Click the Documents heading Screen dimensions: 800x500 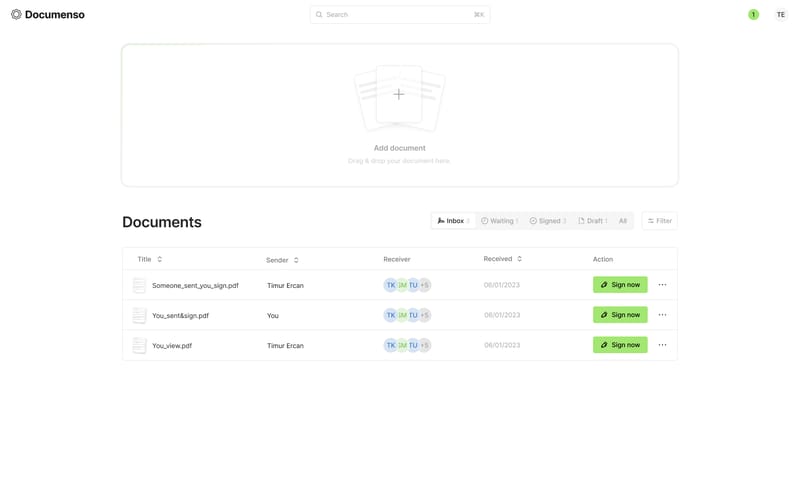pos(162,222)
